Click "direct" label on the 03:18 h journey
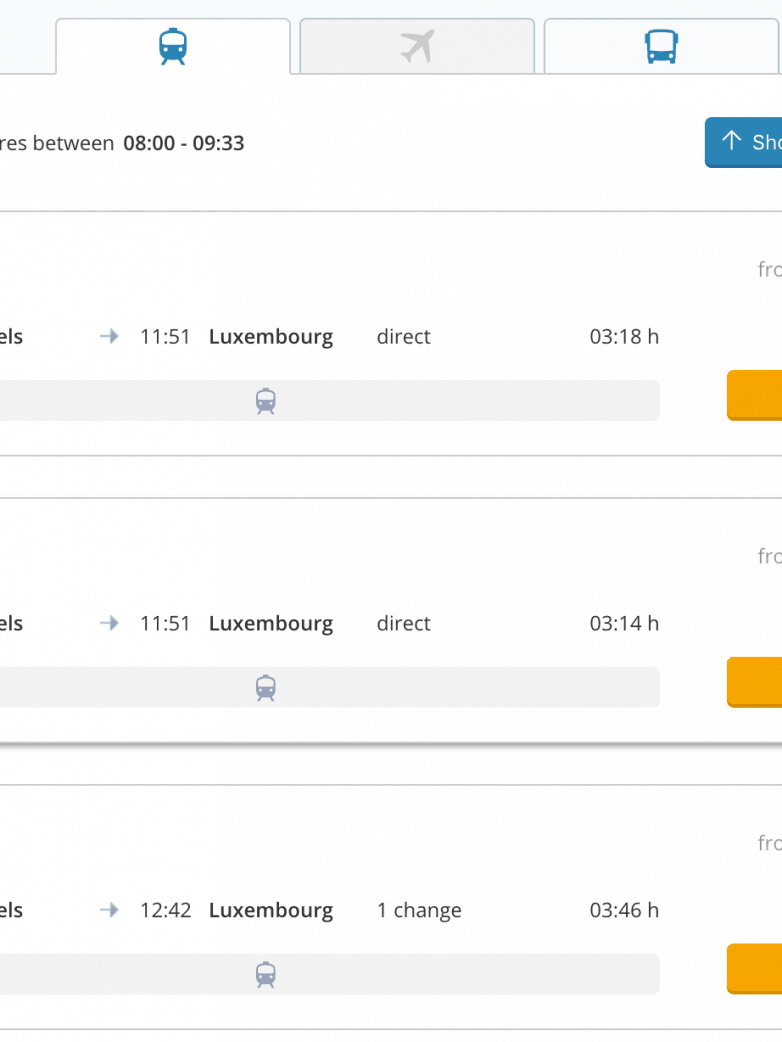782x1042 pixels. click(x=403, y=337)
